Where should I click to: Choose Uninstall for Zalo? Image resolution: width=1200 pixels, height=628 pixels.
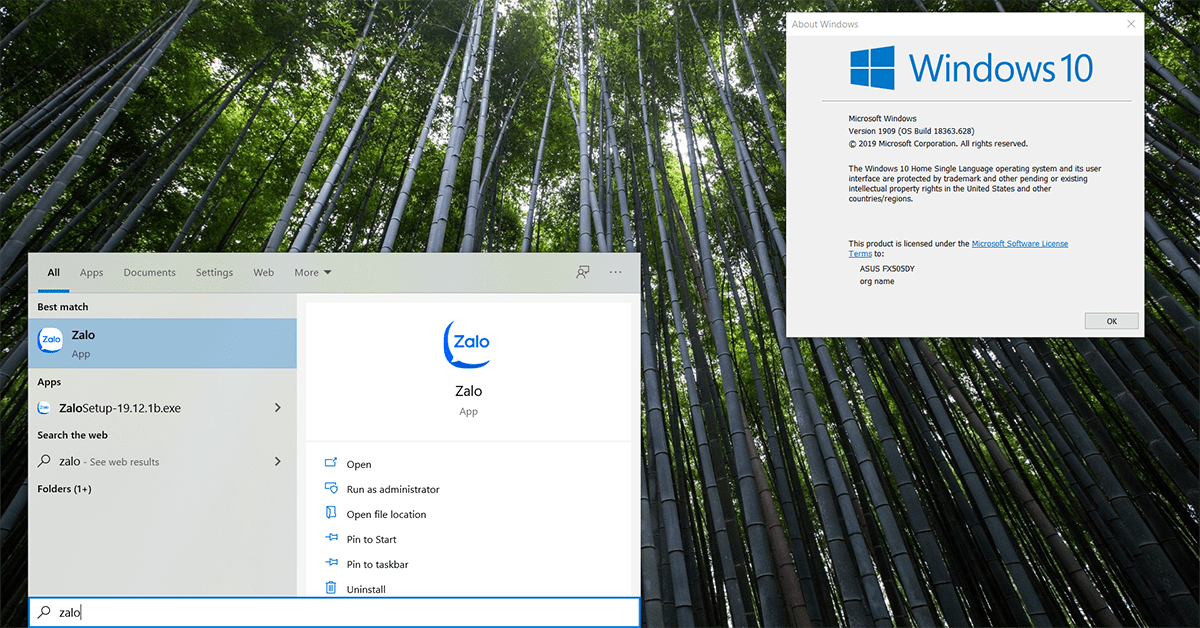pos(366,589)
